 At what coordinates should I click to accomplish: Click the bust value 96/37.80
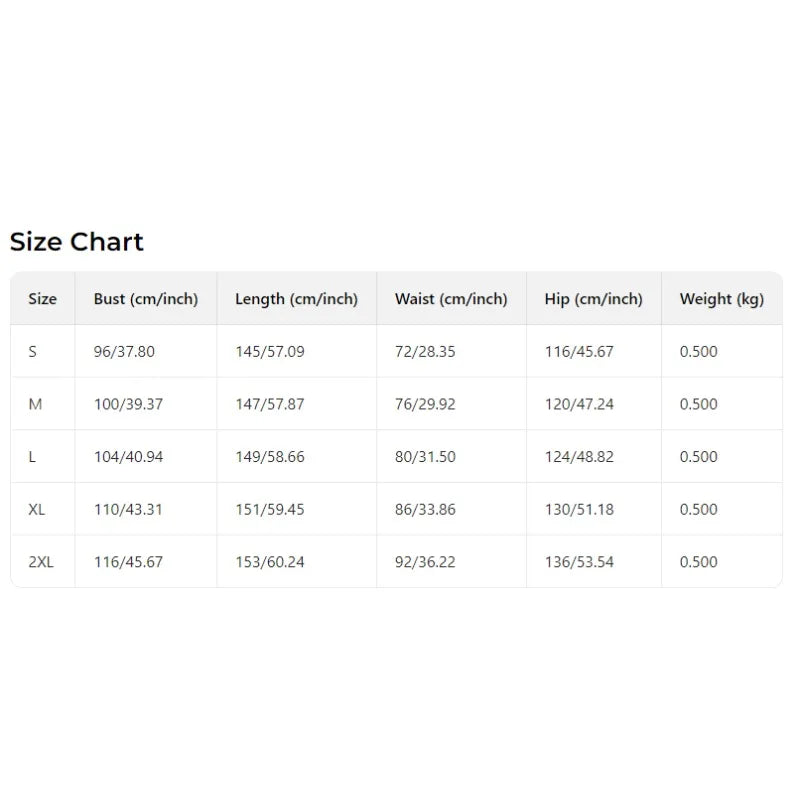124,352
